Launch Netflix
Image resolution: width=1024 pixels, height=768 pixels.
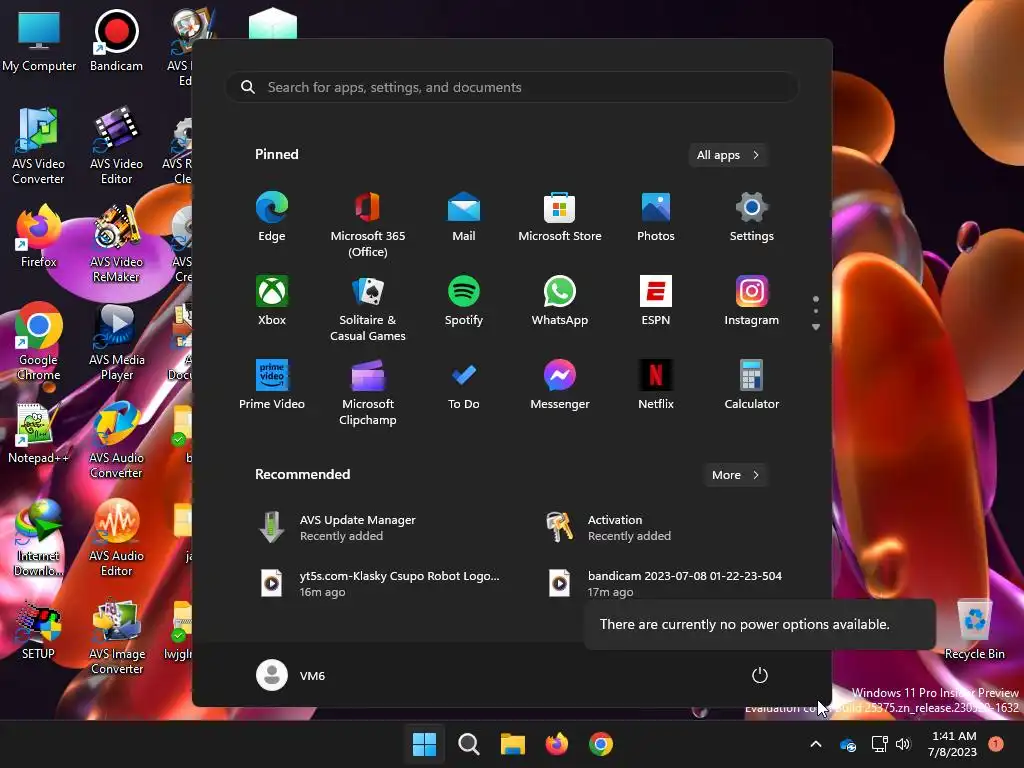656,385
